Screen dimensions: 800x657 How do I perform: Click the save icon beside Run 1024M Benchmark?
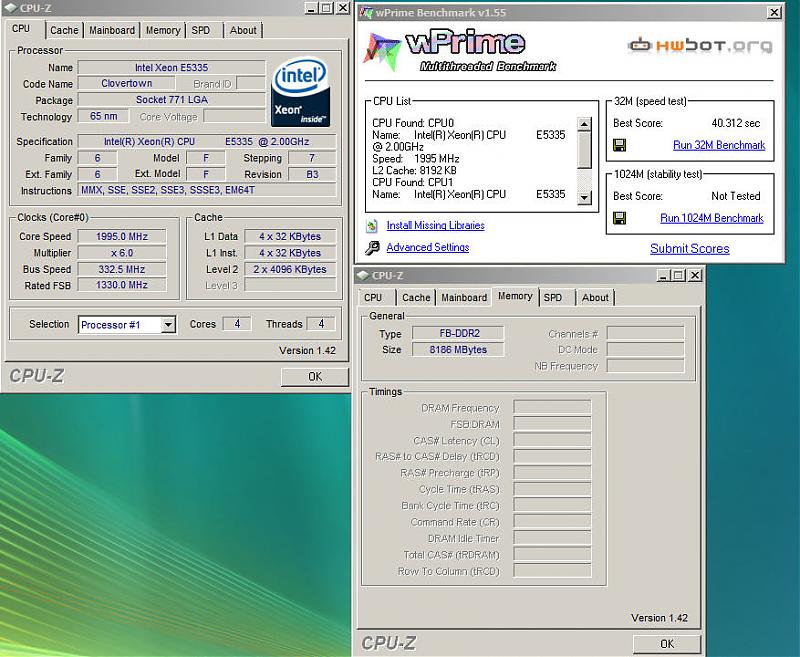tap(619, 218)
